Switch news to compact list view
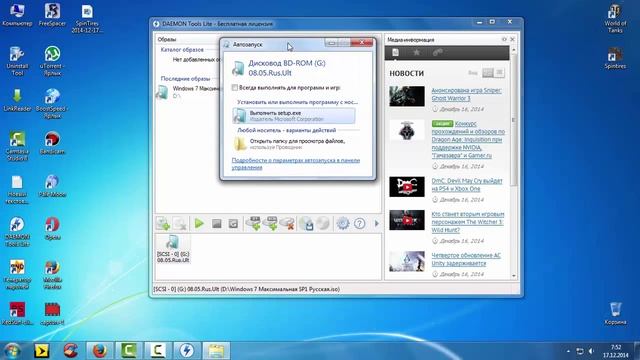The height and width of the screenshot is (360, 640). [500, 73]
